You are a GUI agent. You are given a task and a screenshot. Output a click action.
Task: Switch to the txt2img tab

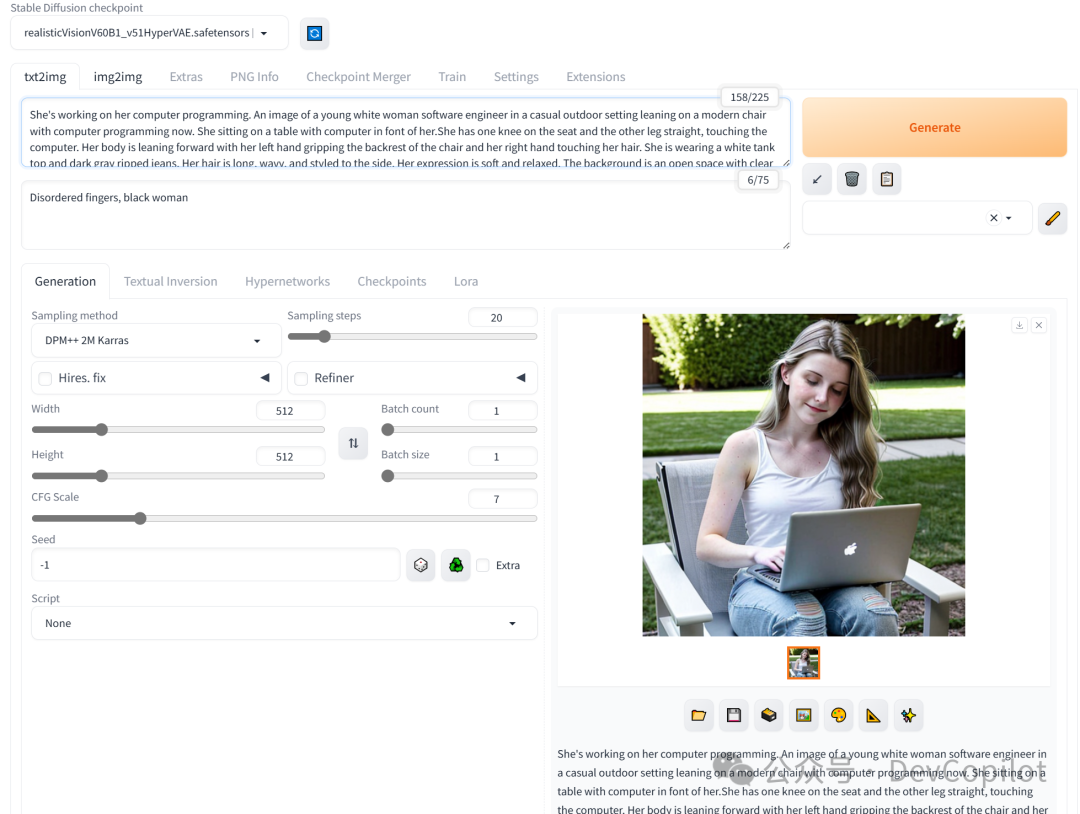tap(45, 76)
